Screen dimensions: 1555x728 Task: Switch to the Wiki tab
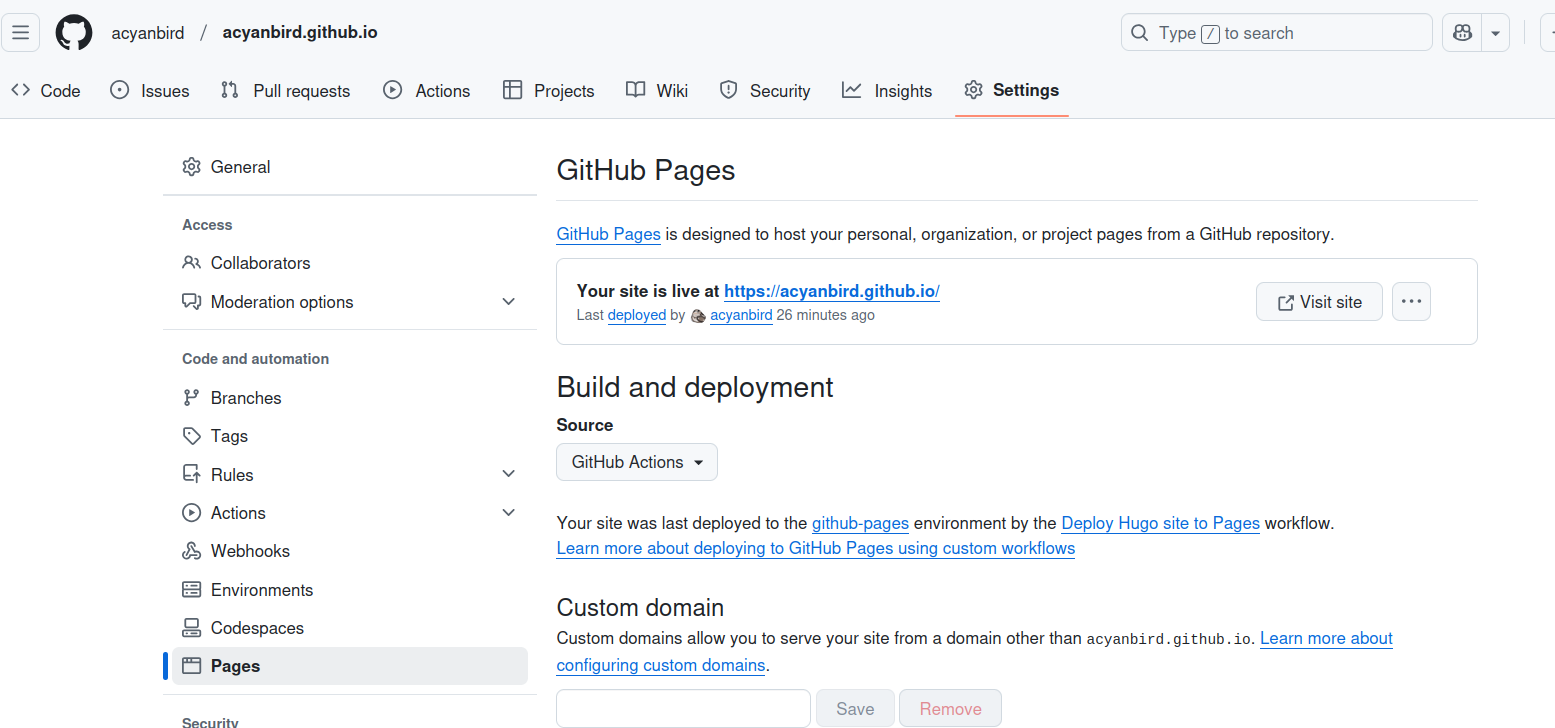[x=657, y=91]
